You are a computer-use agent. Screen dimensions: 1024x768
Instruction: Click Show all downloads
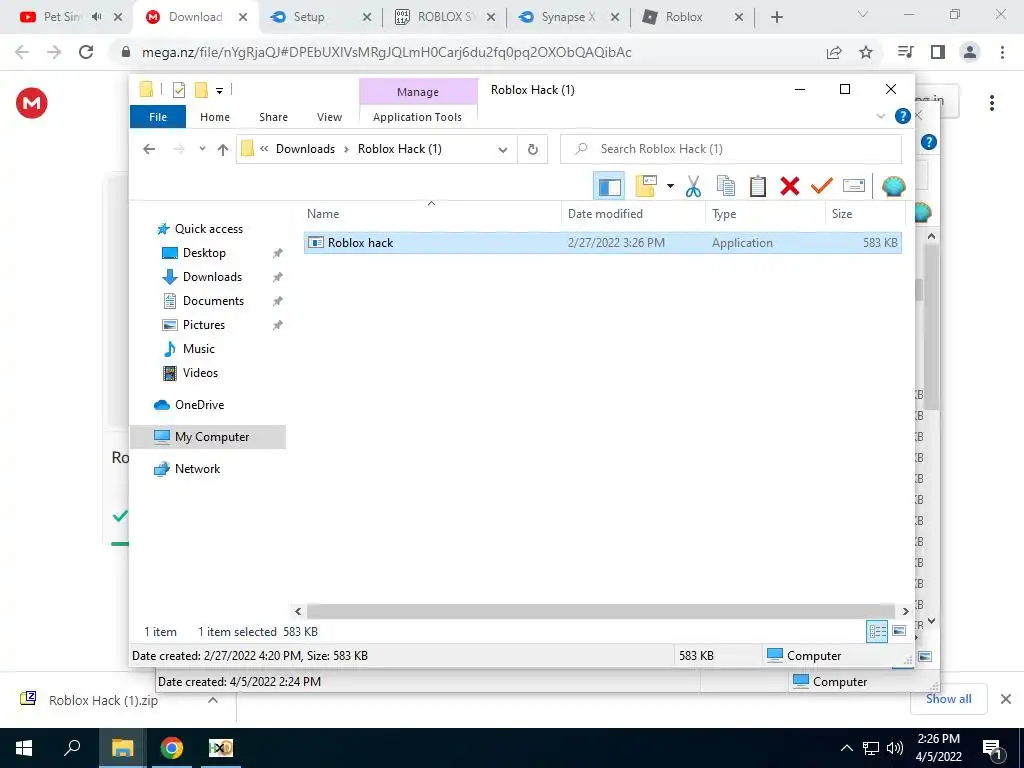click(948, 699)
